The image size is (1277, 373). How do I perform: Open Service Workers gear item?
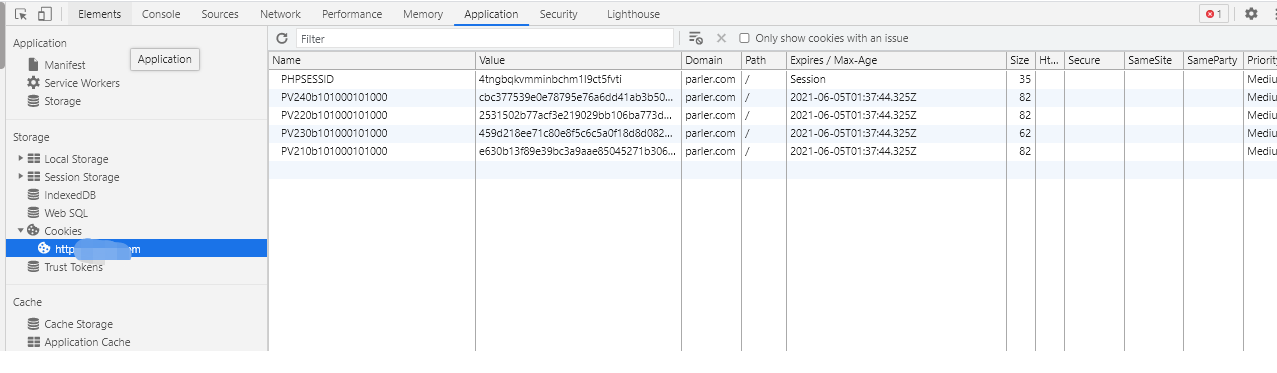(73, 83)
